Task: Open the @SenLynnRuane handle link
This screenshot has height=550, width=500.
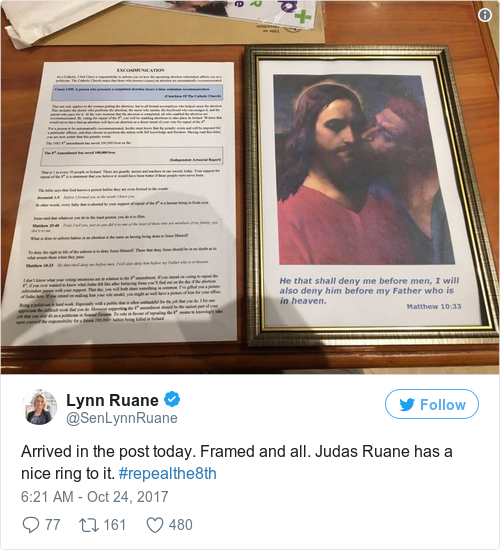Action: [122, 418]
